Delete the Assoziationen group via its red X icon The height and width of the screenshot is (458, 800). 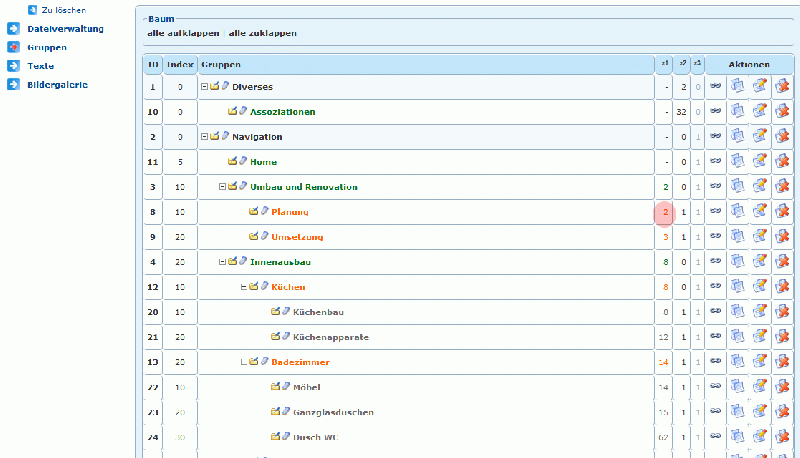[x=782, y=111]
